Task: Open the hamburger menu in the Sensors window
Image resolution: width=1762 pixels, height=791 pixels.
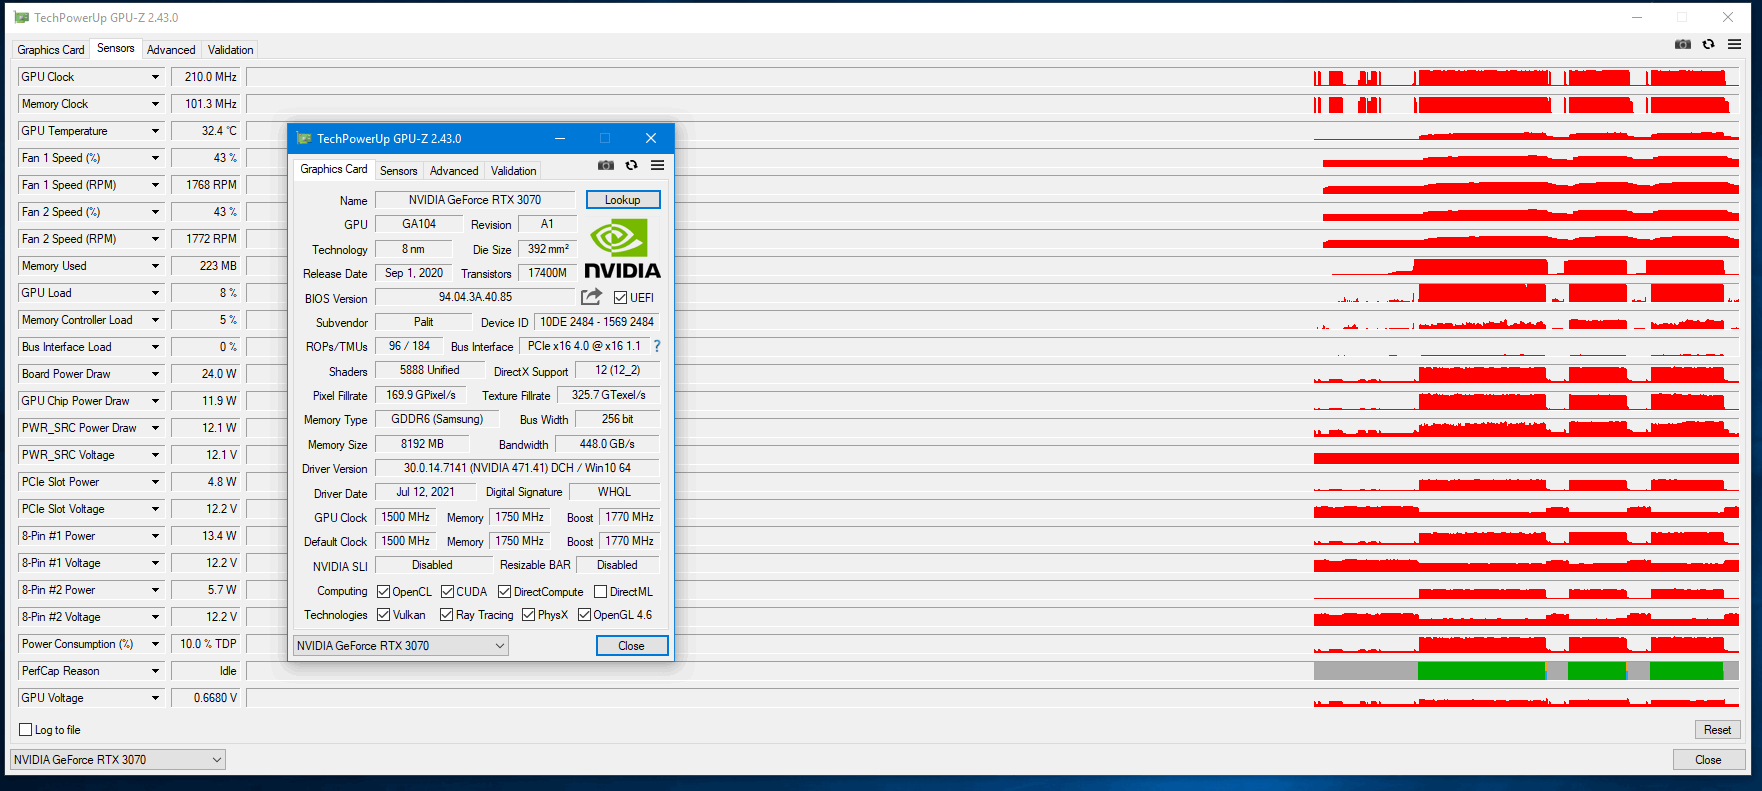Action: pyautogui.click(x=1734, y=44)
